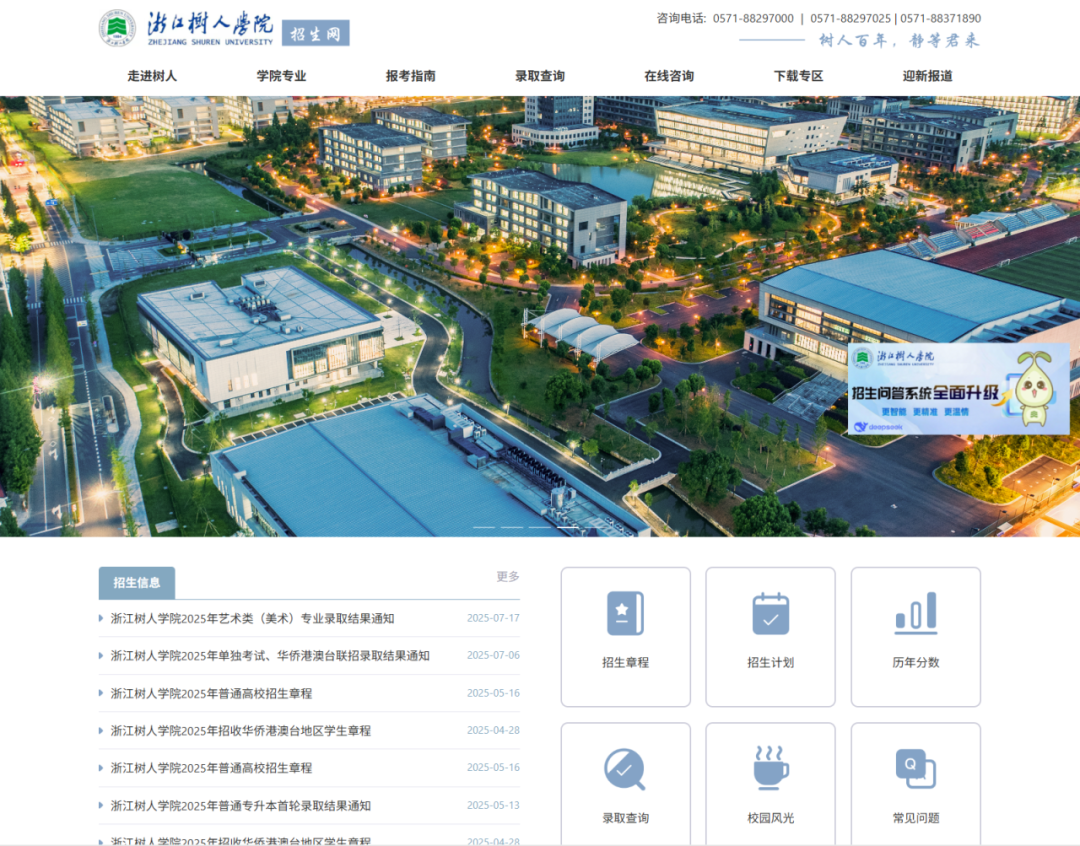The height and width of the screenshot is (846, 1080).
Task: Click the 招生计划 card label
Action: point(771,663)
